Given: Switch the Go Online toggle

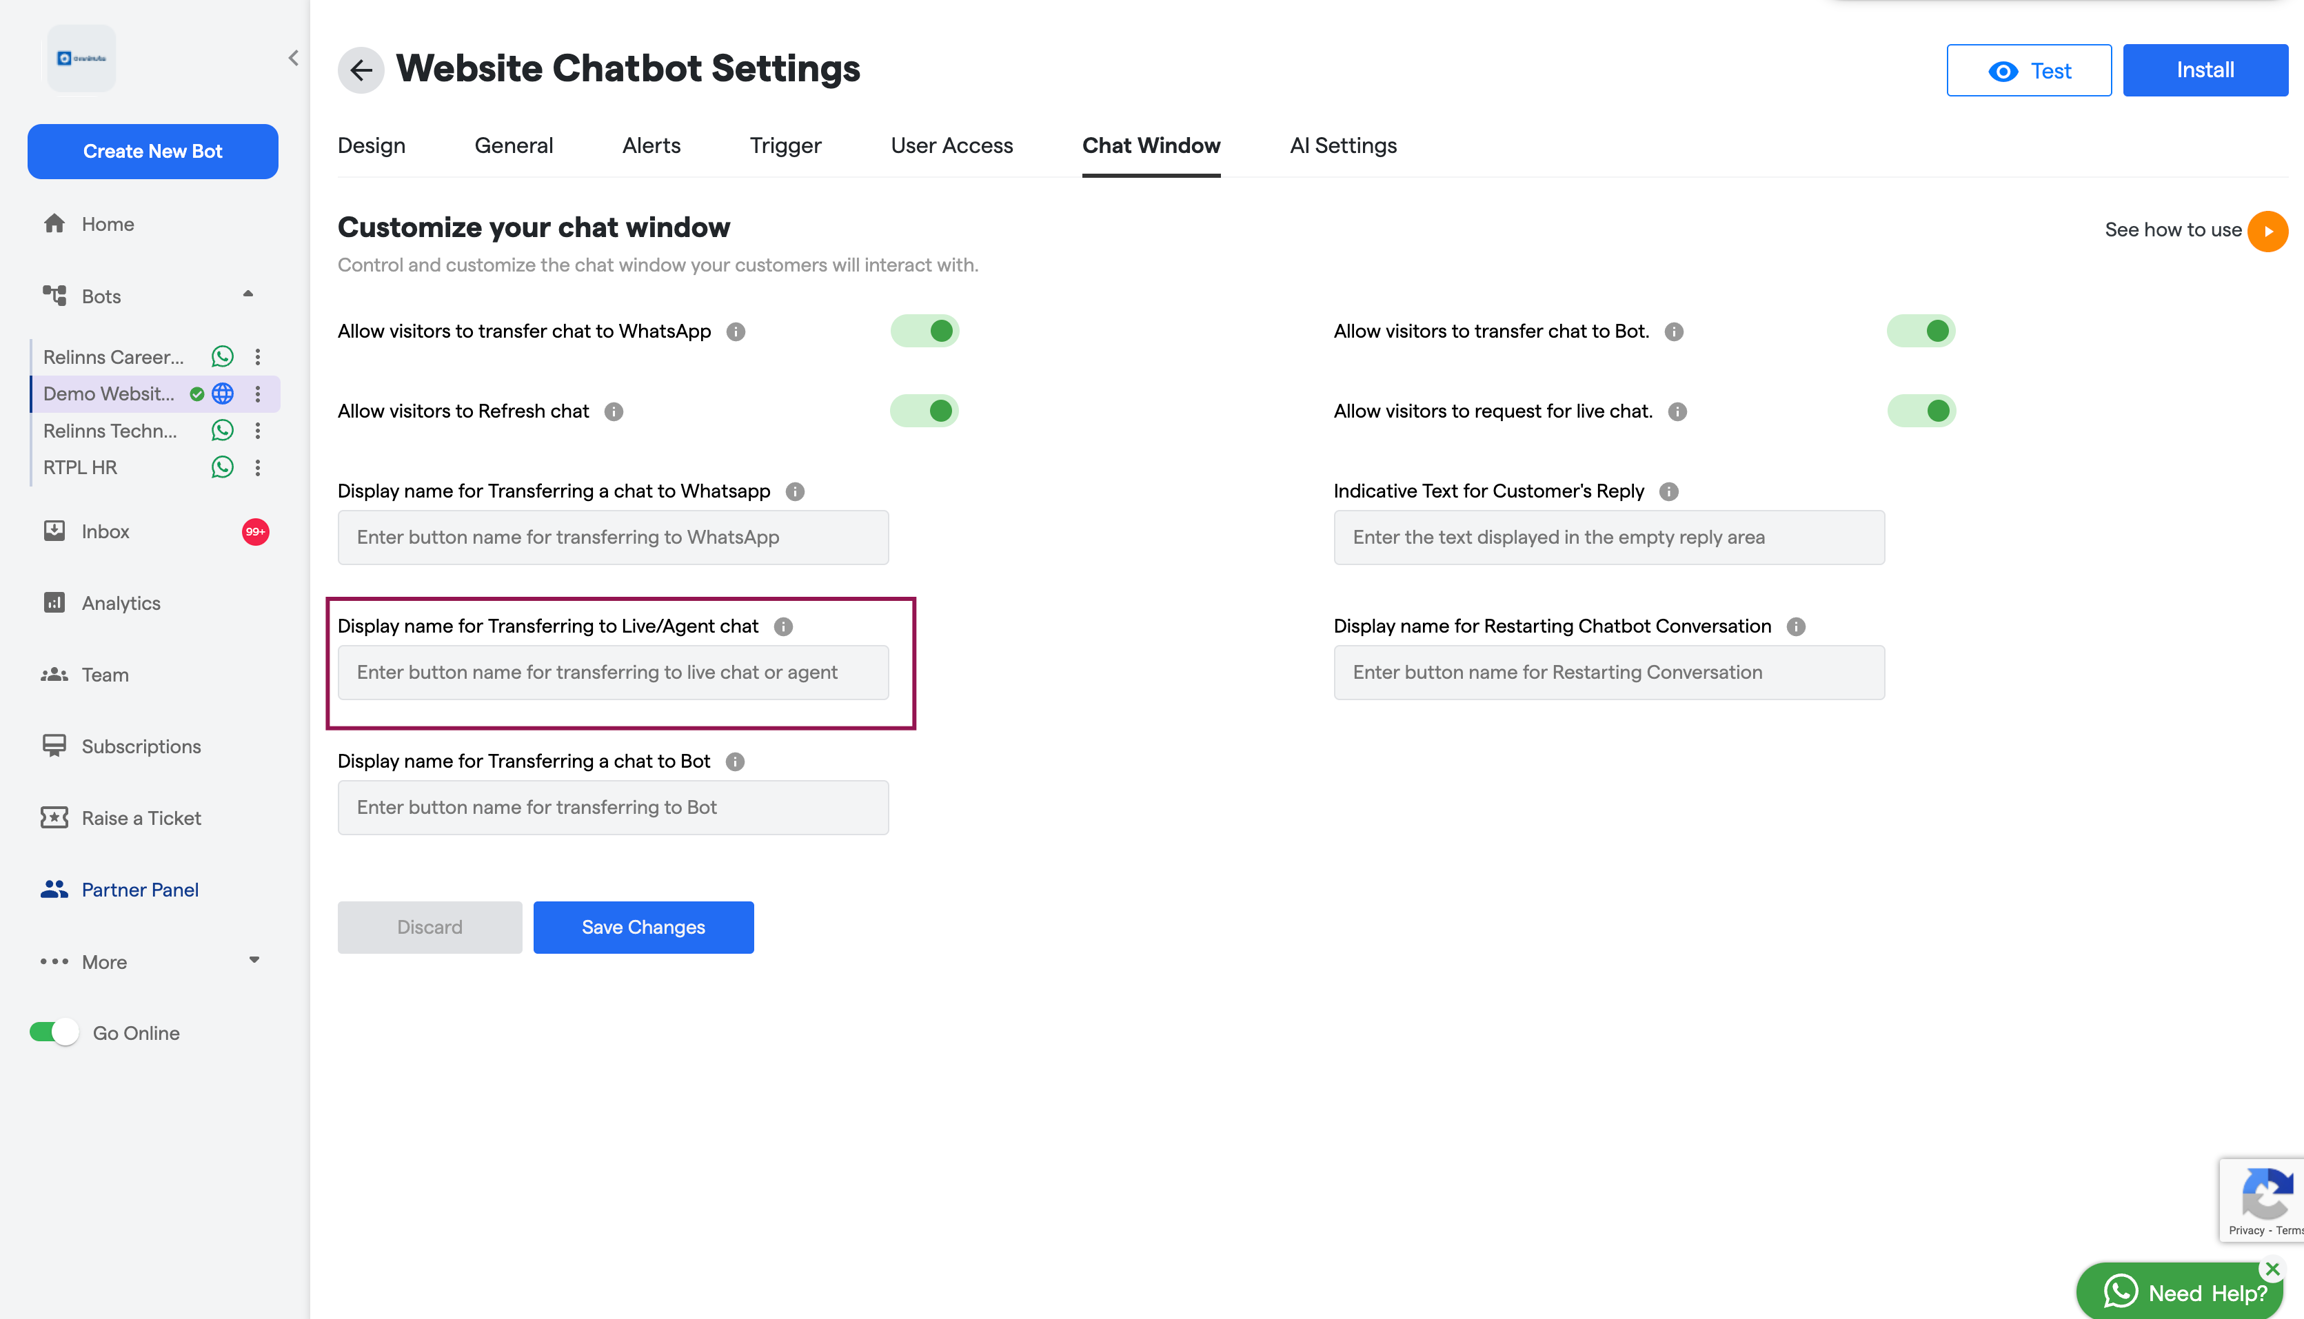Looking at the screenshot, I should pyautogui.click(x=54, y=1032).
